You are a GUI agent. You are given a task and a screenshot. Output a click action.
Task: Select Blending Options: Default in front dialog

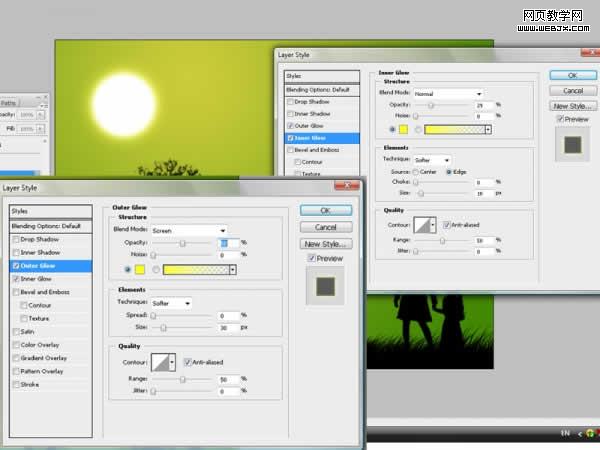click(x=51, y=226)
